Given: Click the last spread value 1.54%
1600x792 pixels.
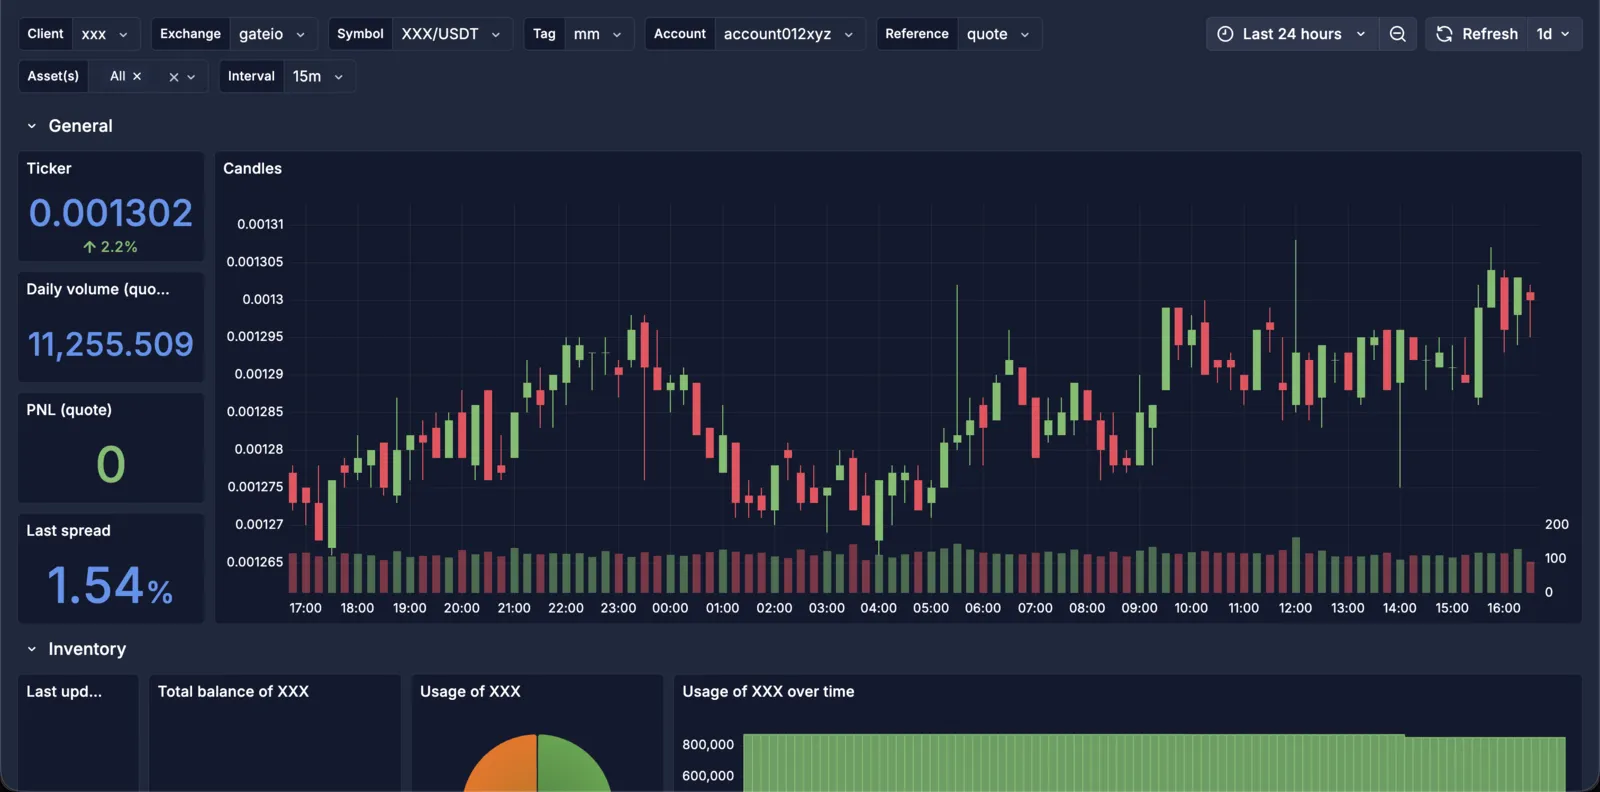Looking at the screenshot, I should click(x=111, y=586).
